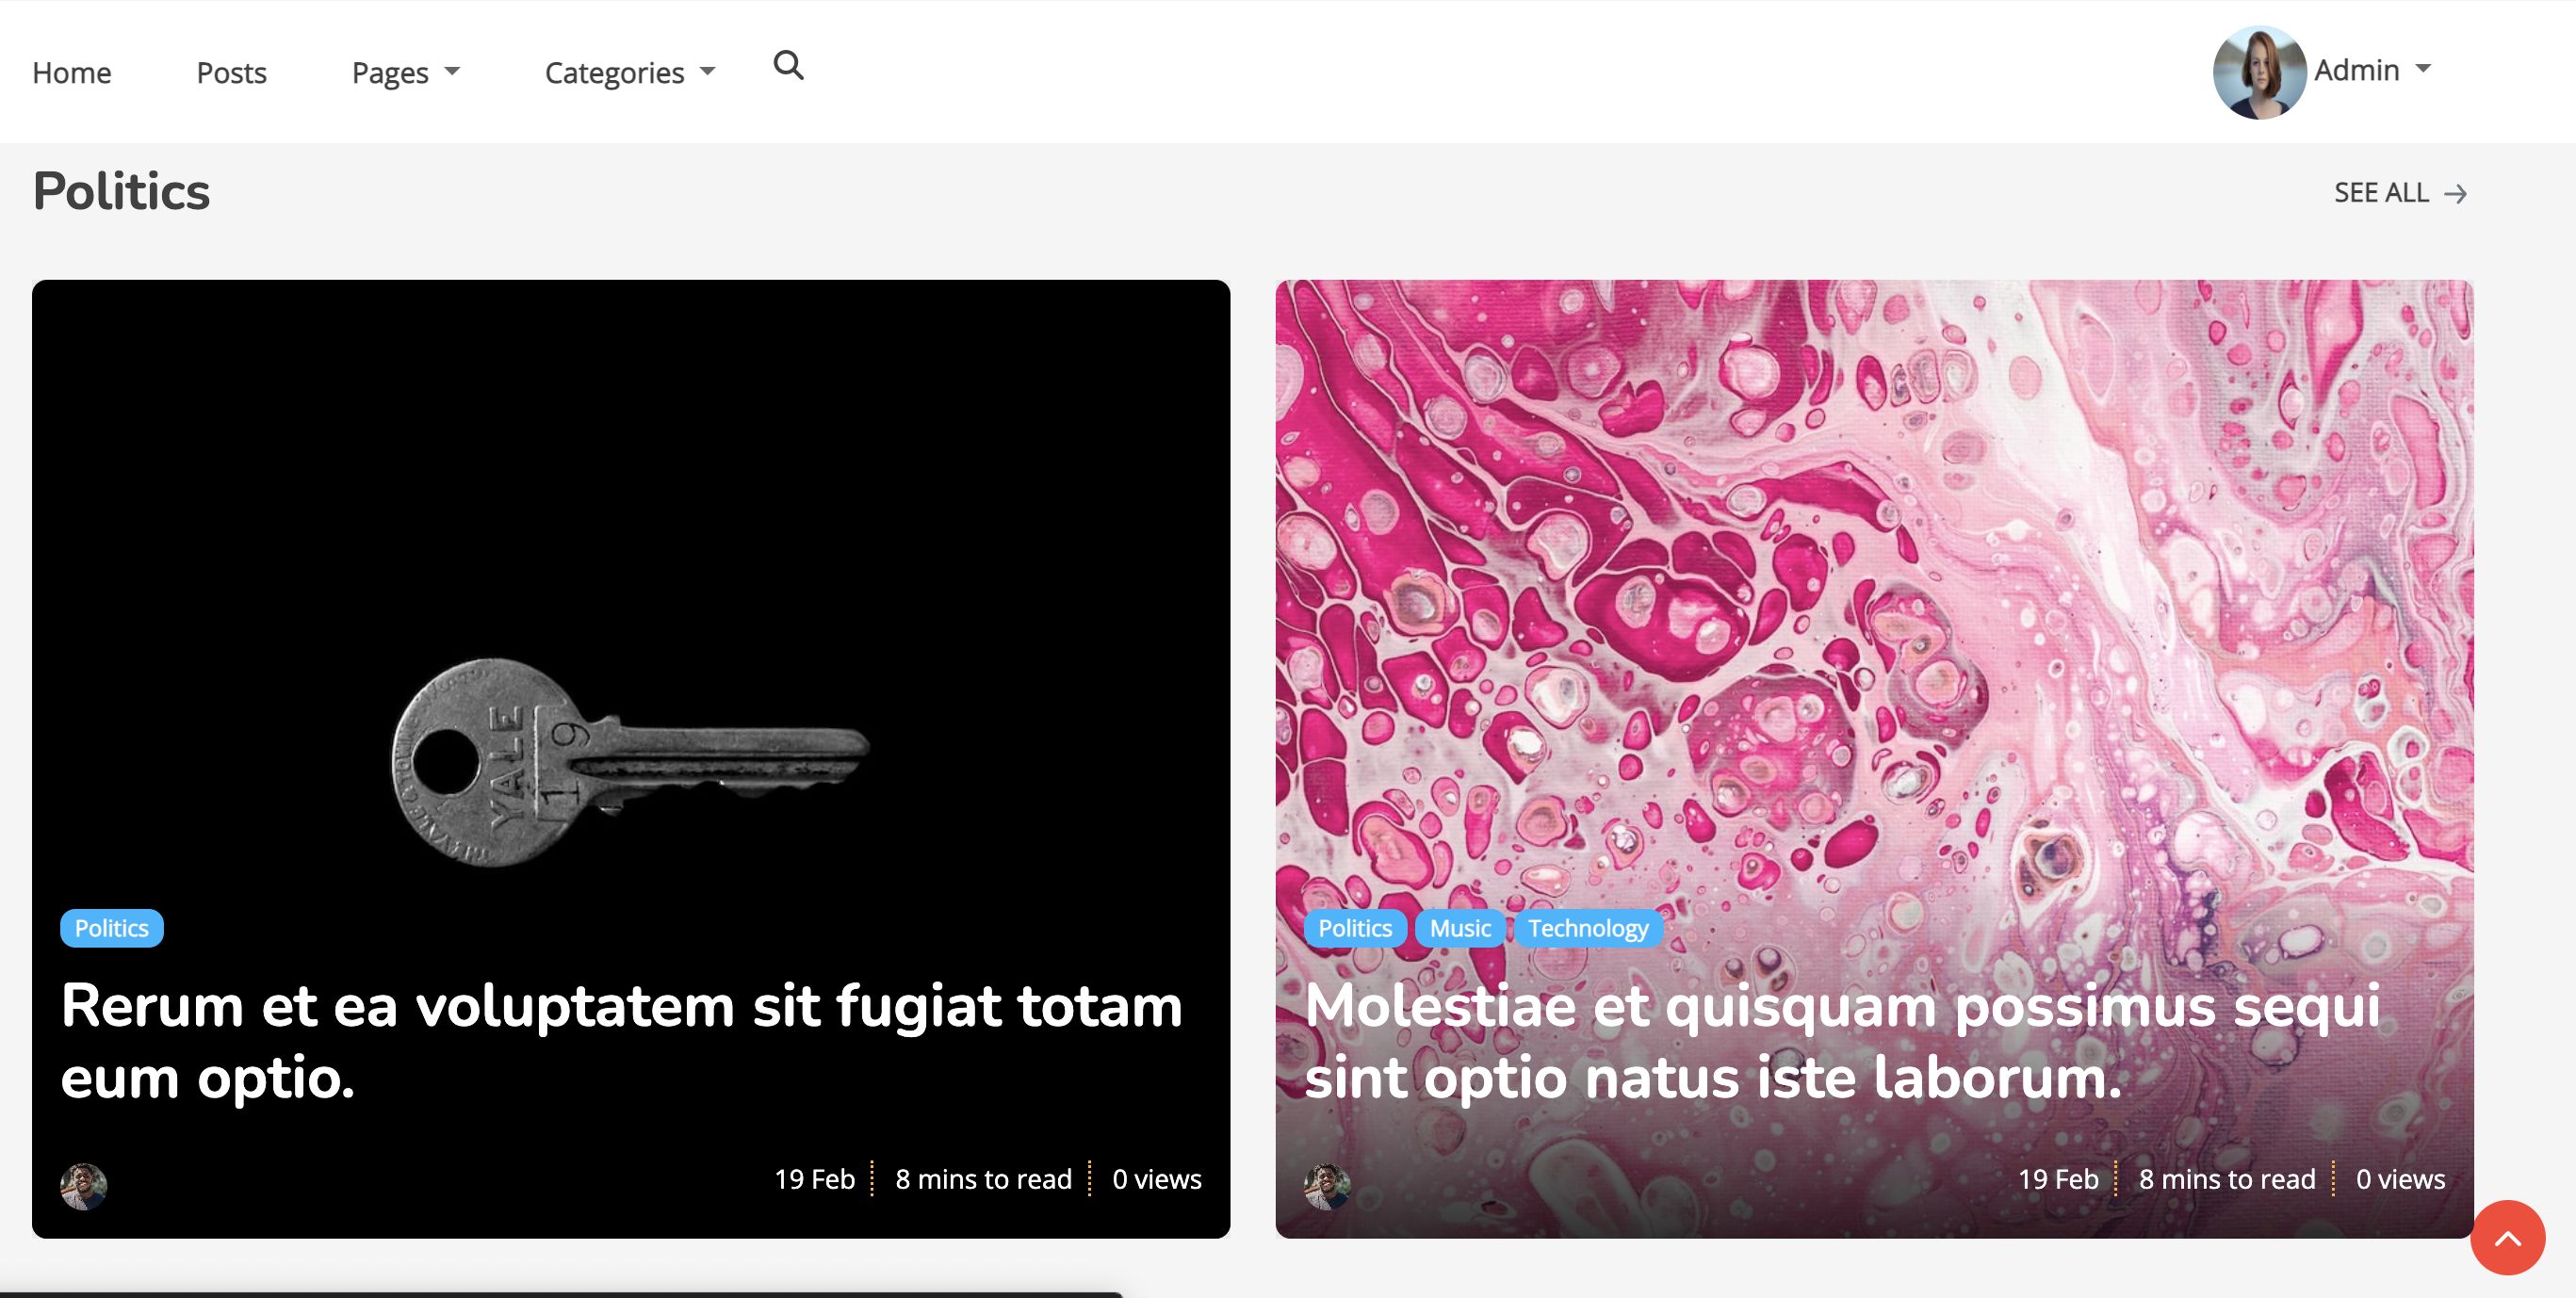Click the search magnifier icon

(788, 66)
